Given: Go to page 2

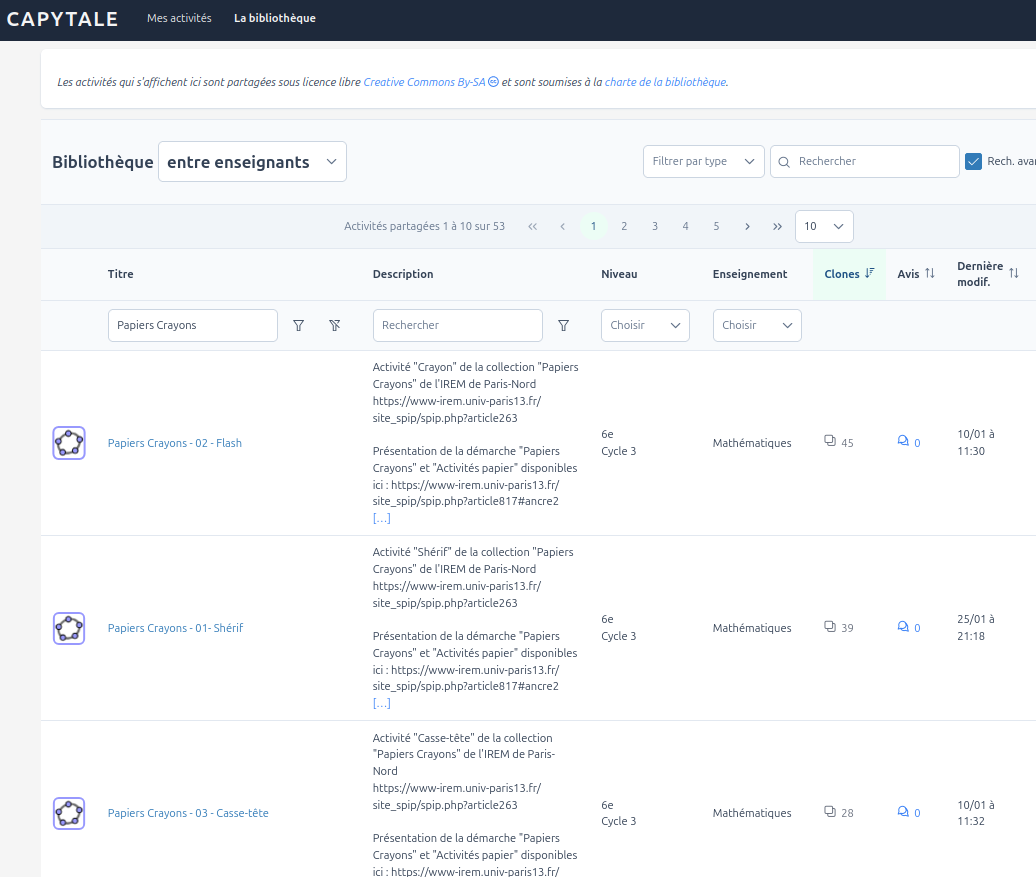Looking at the screenshot, I should click(624, 226).
